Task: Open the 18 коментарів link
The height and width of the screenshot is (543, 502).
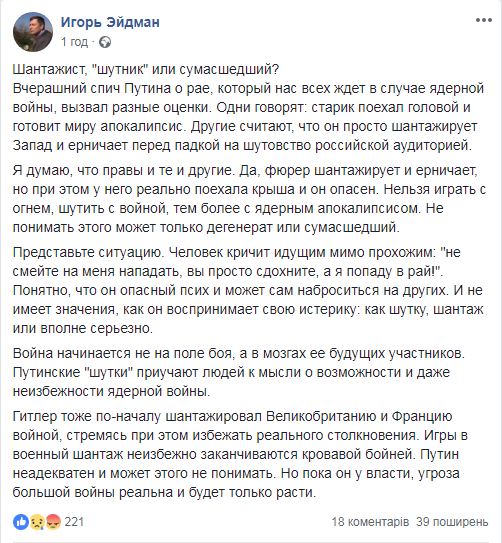Action: pos(370,522)
